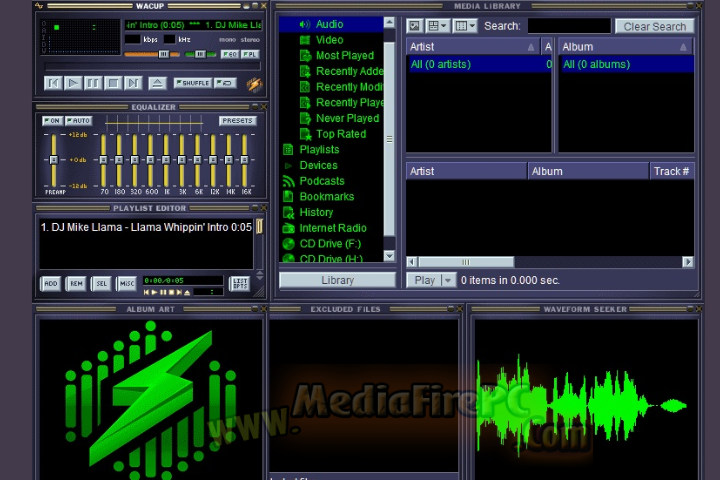Turn equalizer ON toggle
The image size is (720, 480).
pyautogui.click(x=52, y=121)
